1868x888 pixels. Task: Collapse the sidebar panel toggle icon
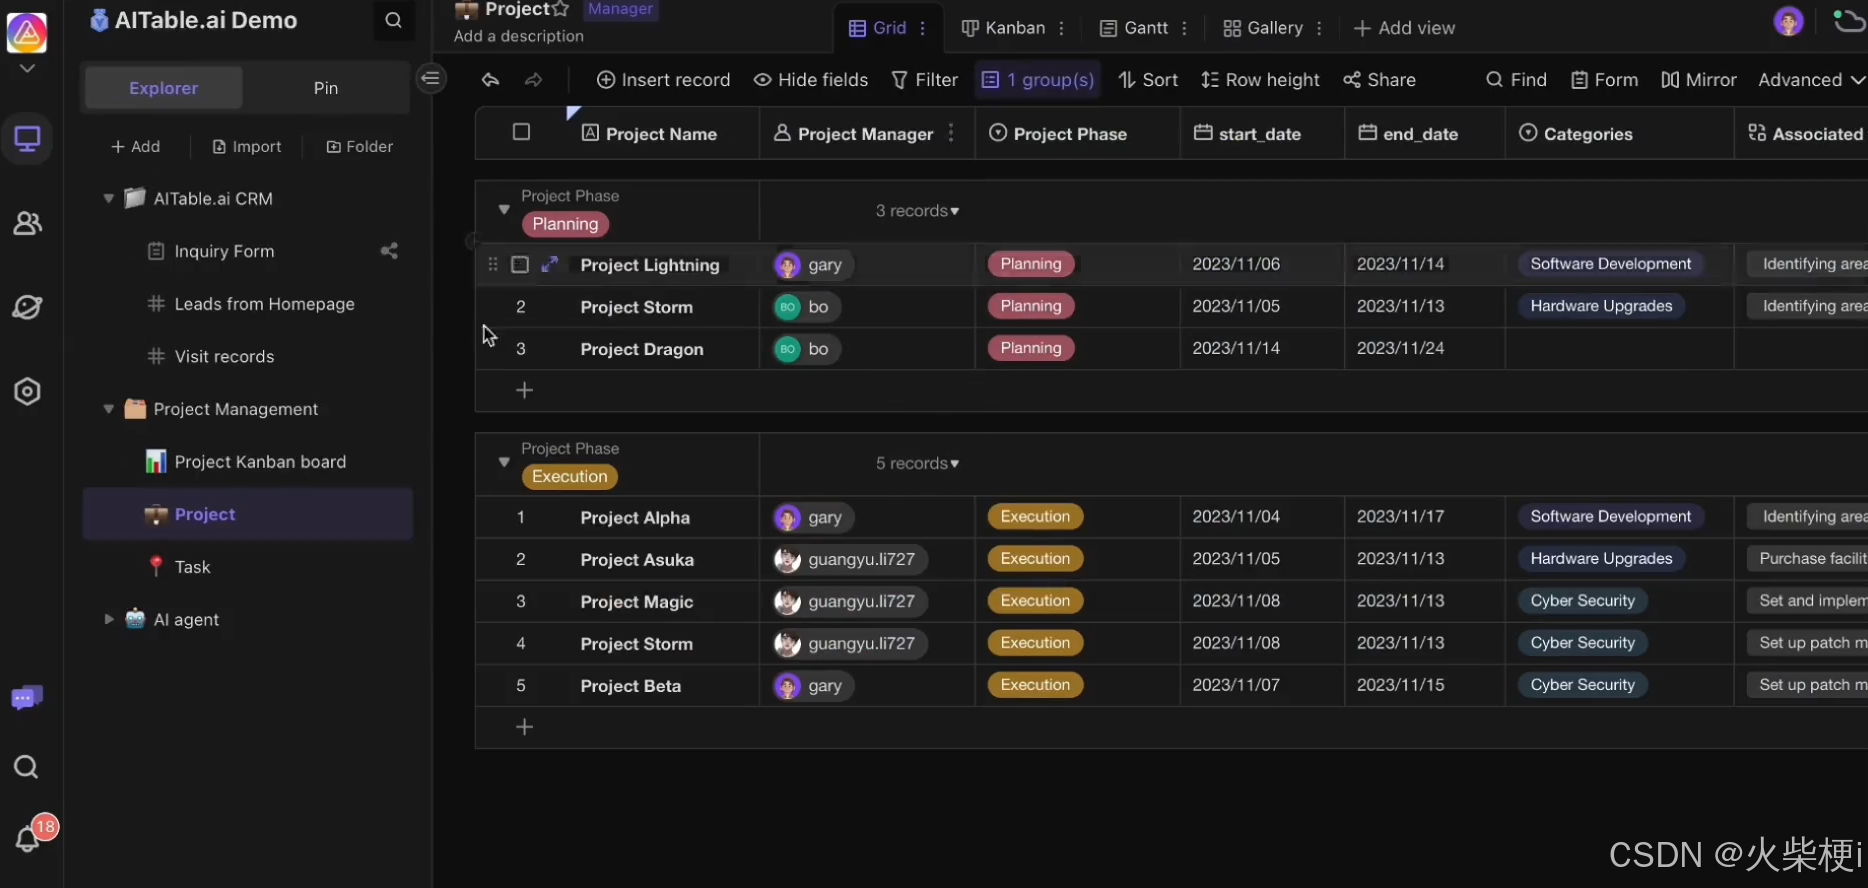click(431, 78)
